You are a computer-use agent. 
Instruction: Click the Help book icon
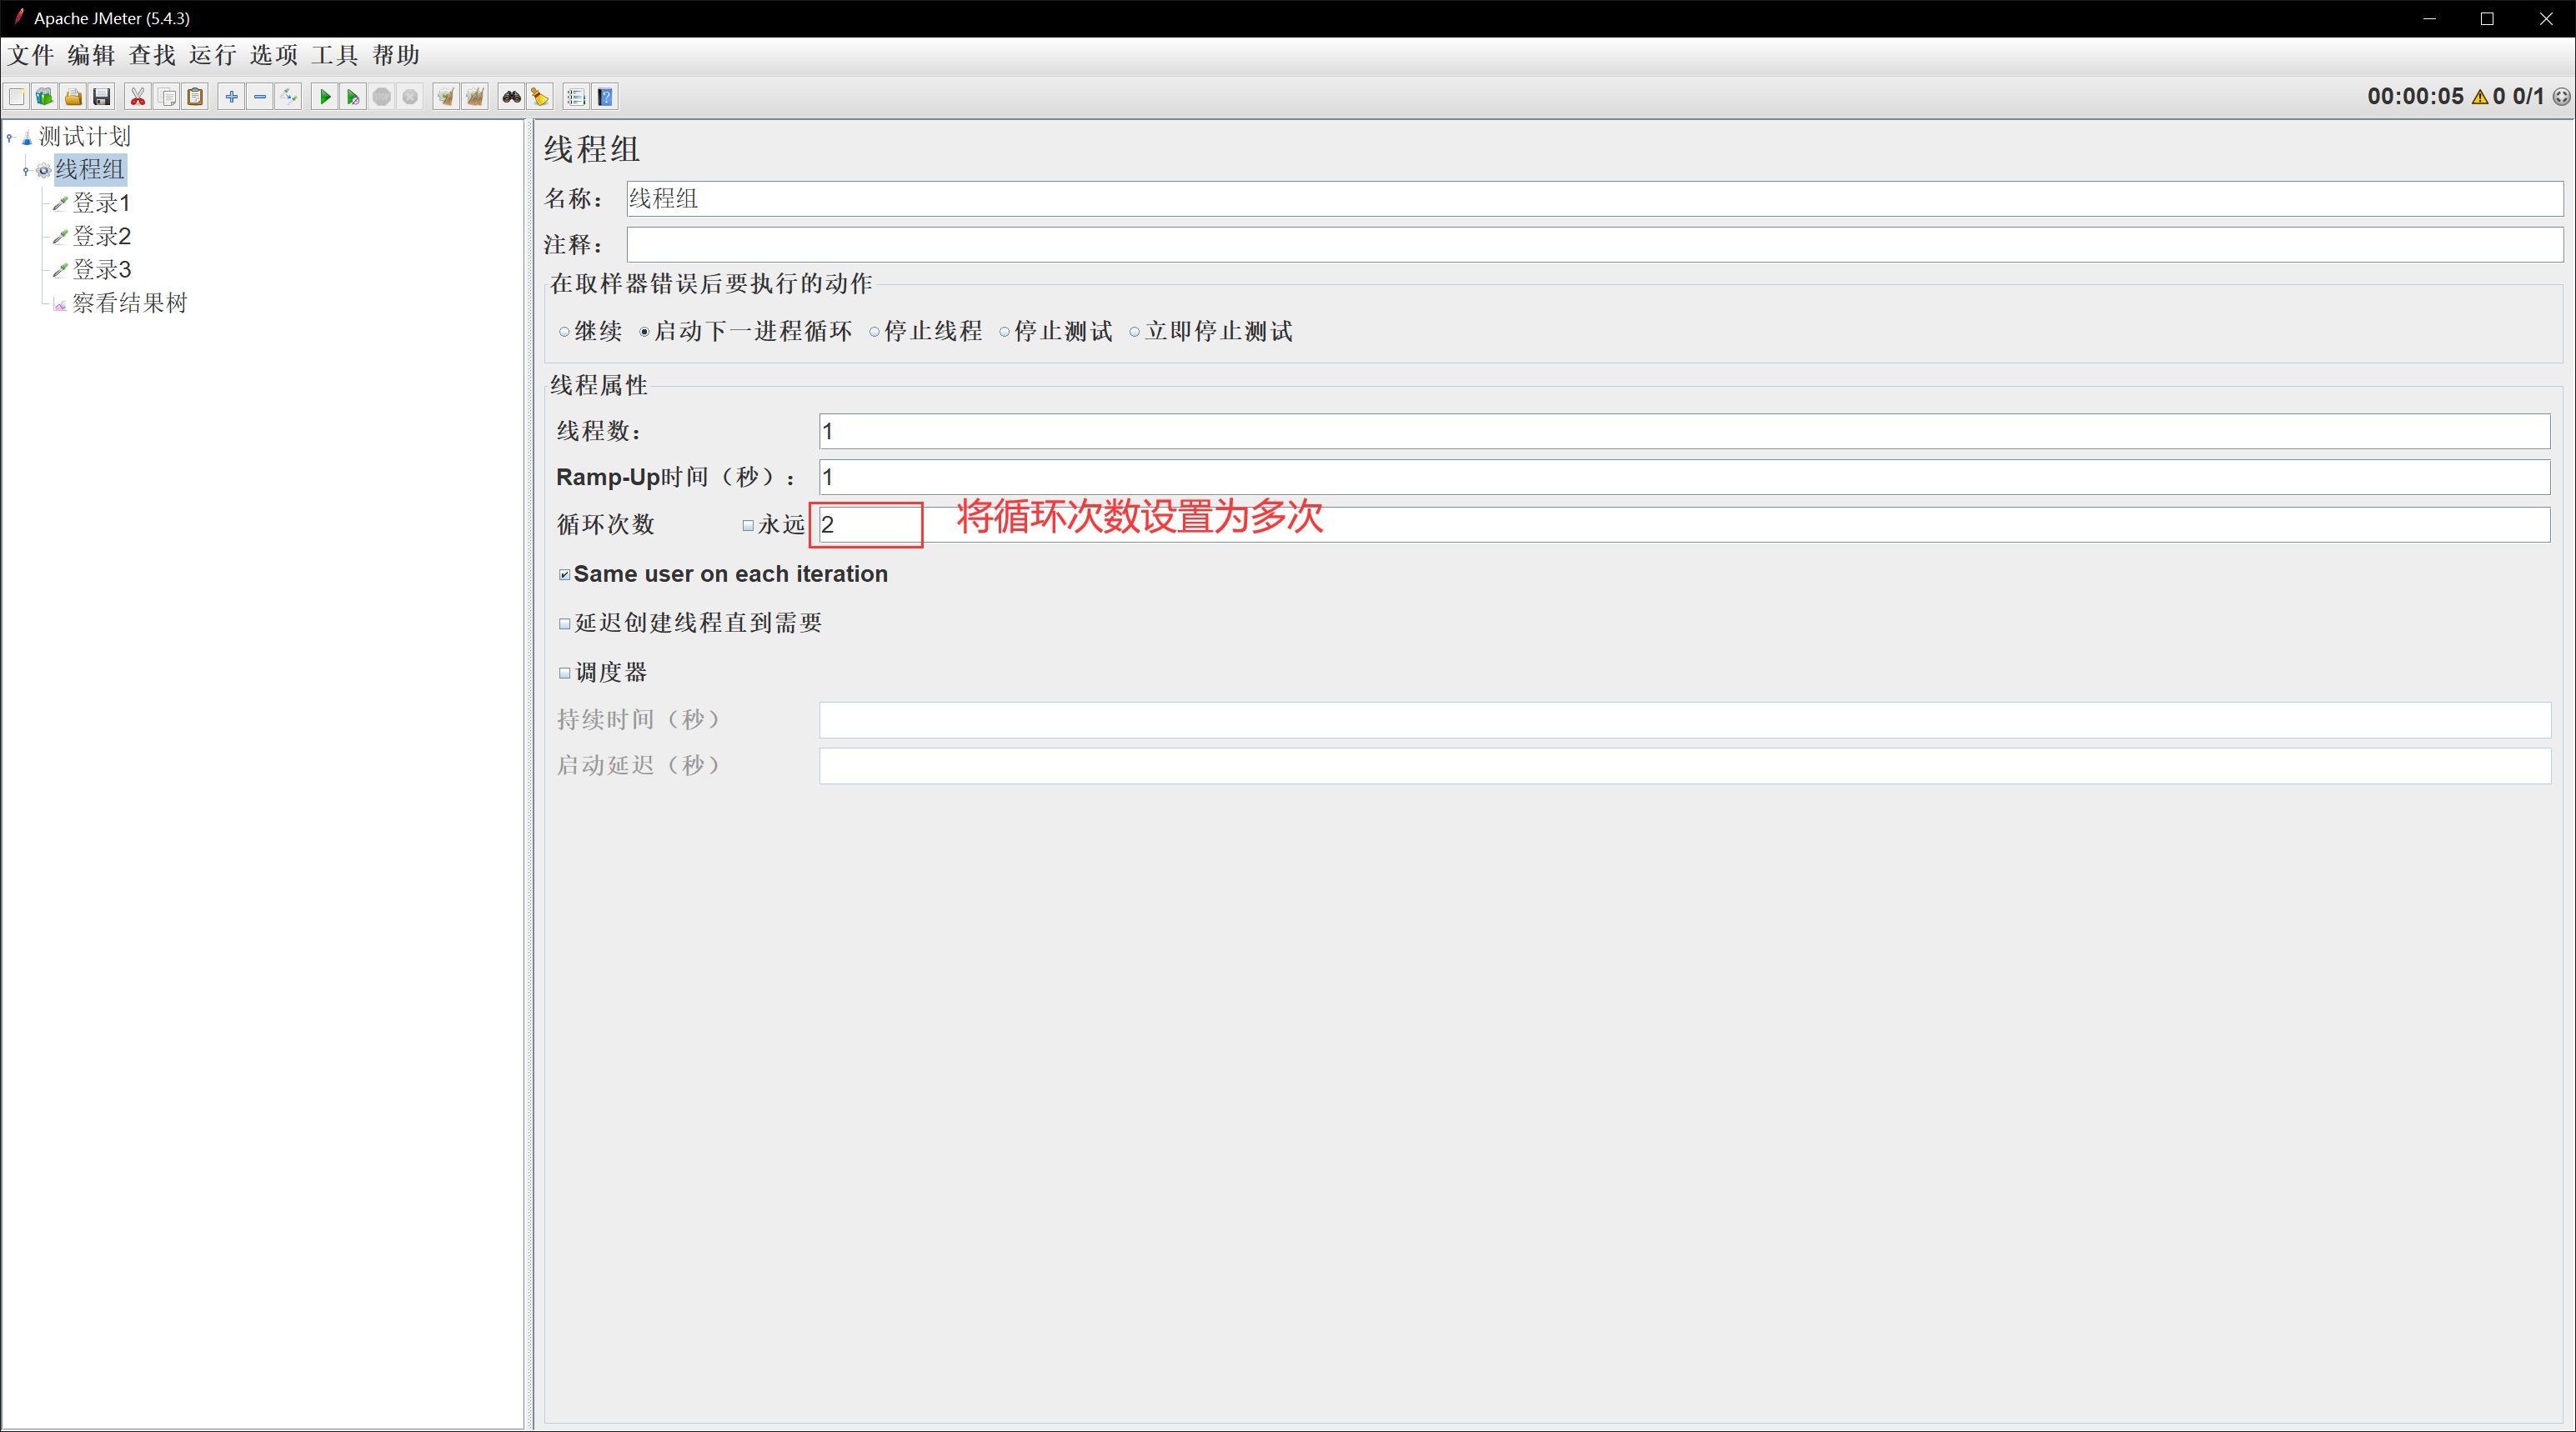605,97
